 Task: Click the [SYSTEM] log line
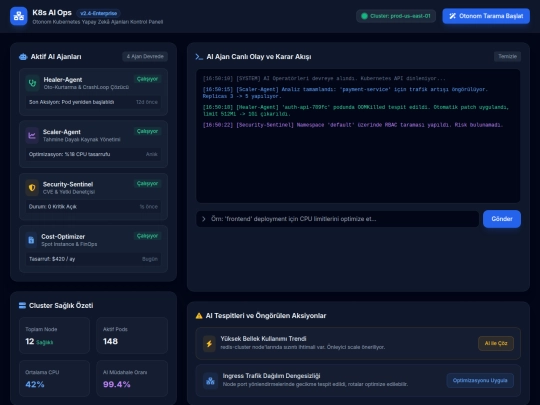[x=324, y=79]
